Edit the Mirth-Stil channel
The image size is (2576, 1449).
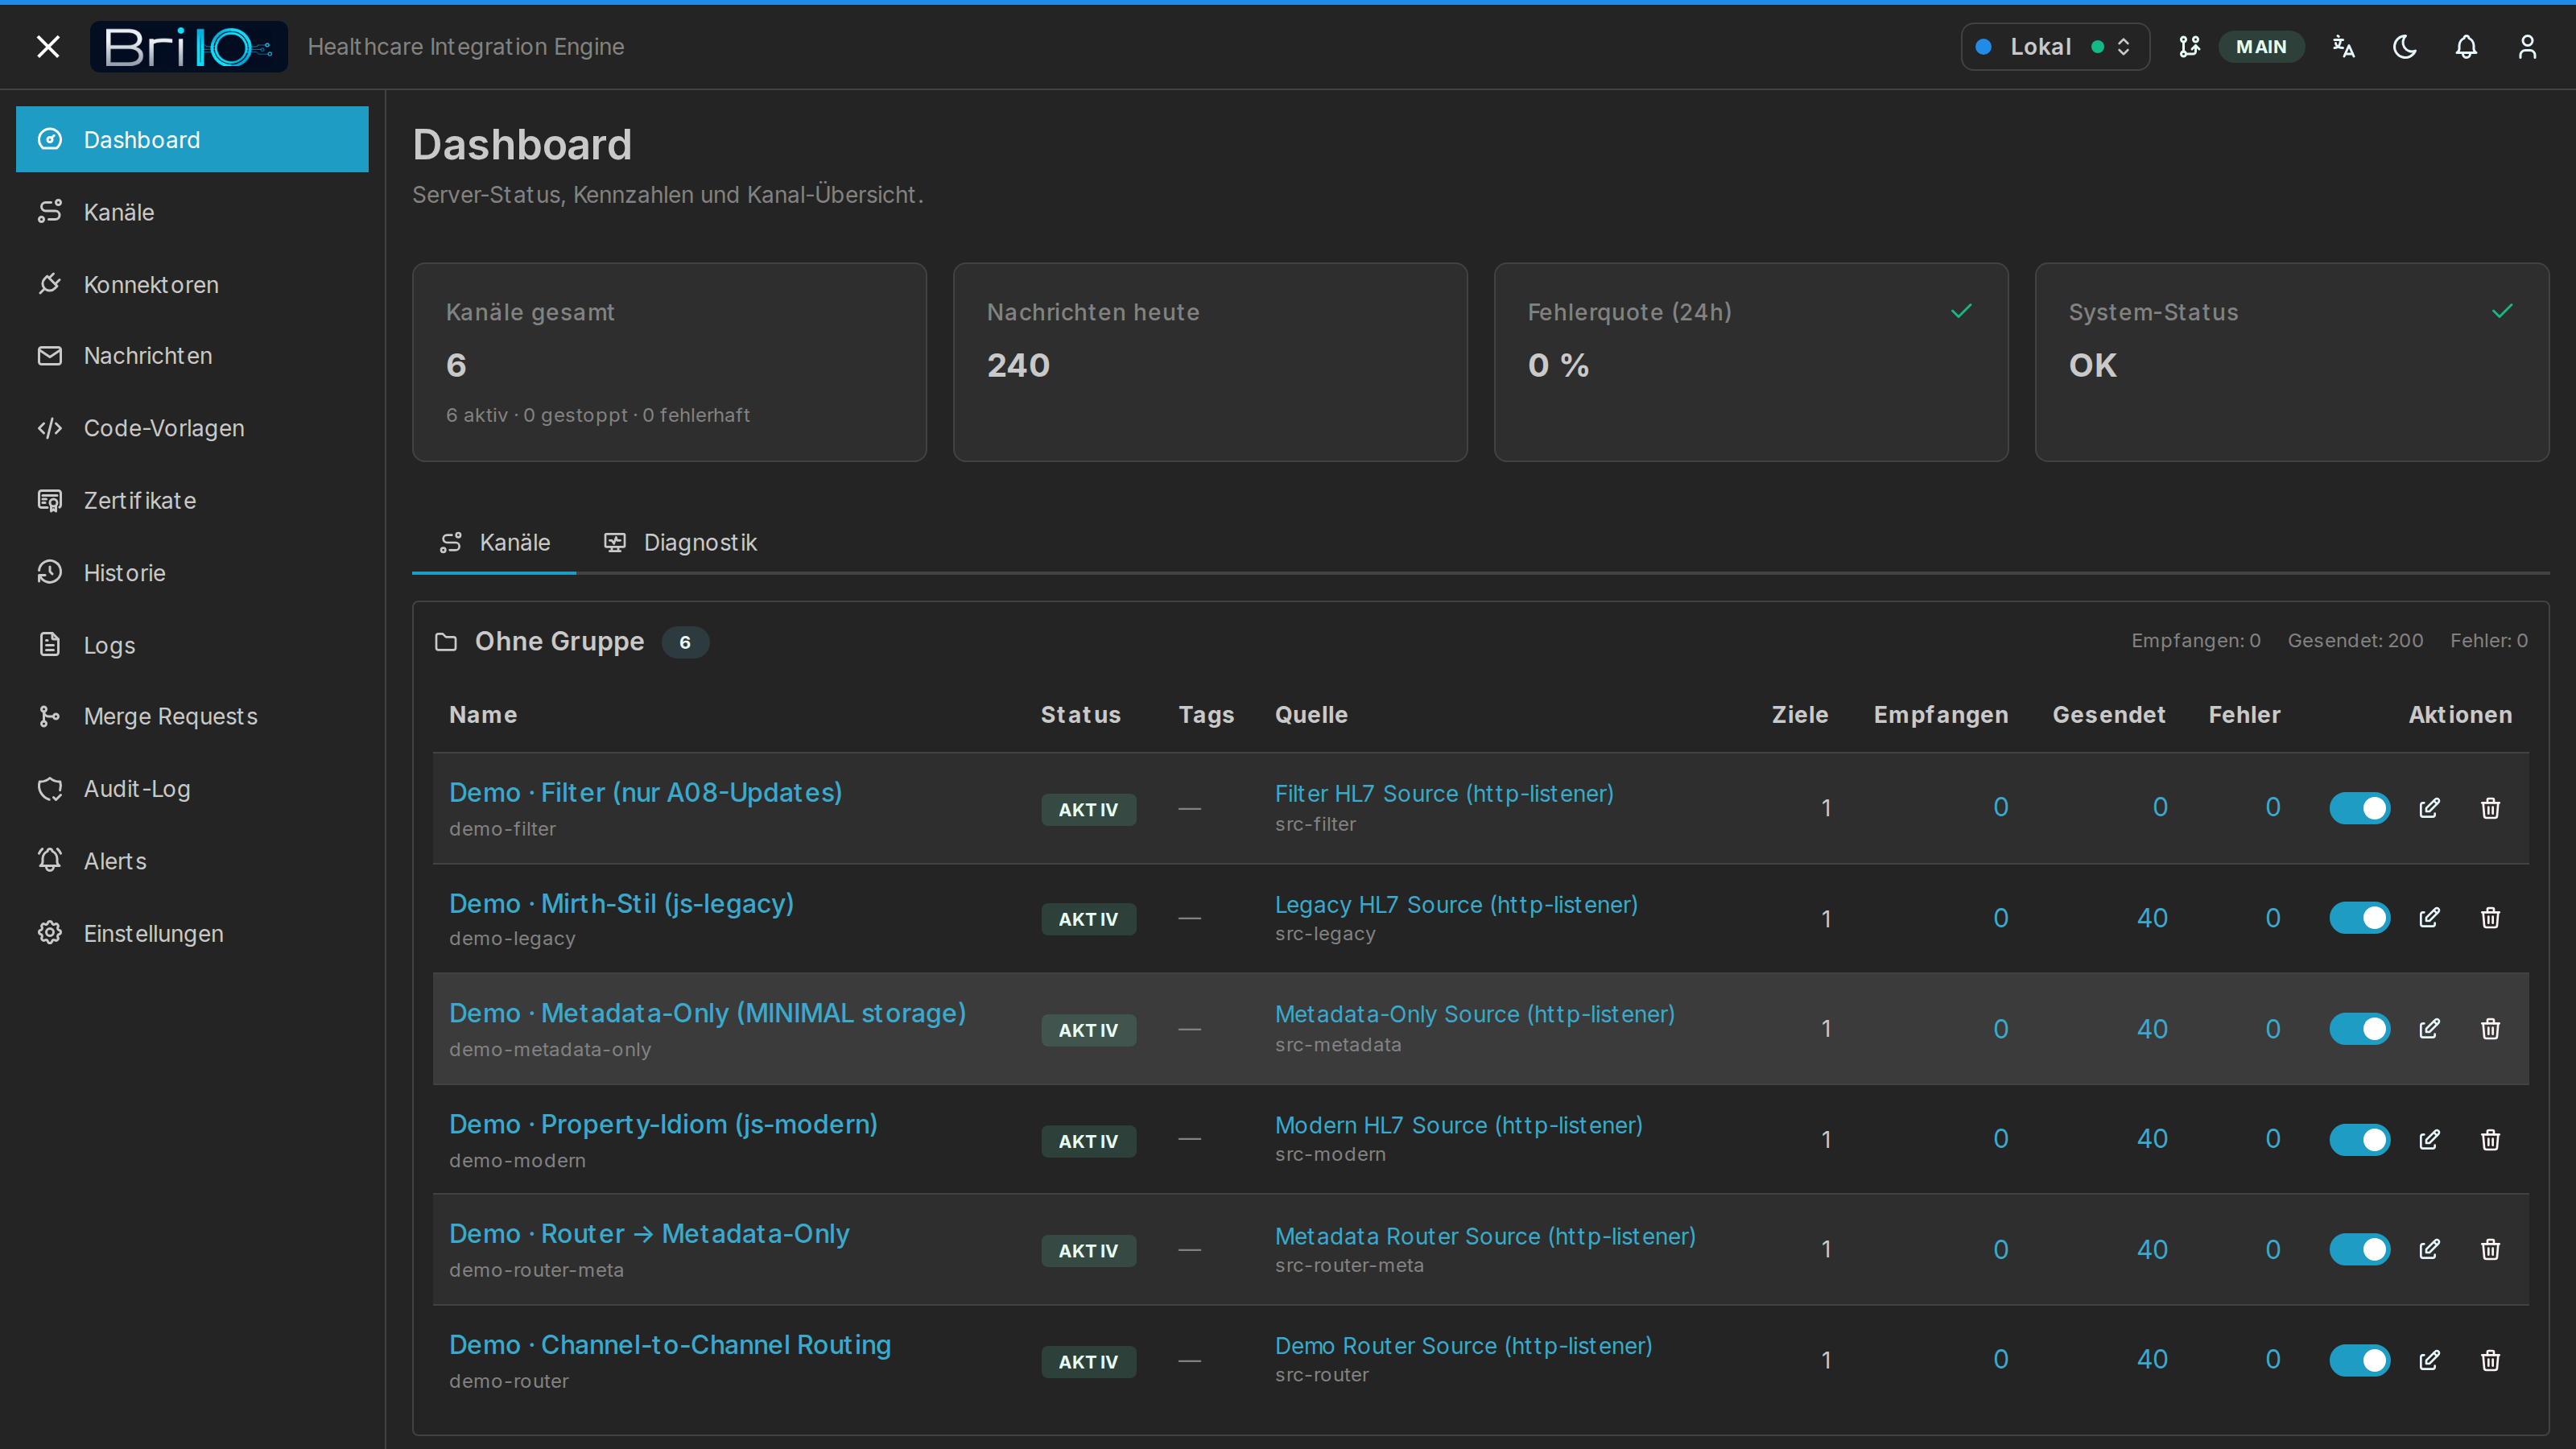click(2429, 918)
